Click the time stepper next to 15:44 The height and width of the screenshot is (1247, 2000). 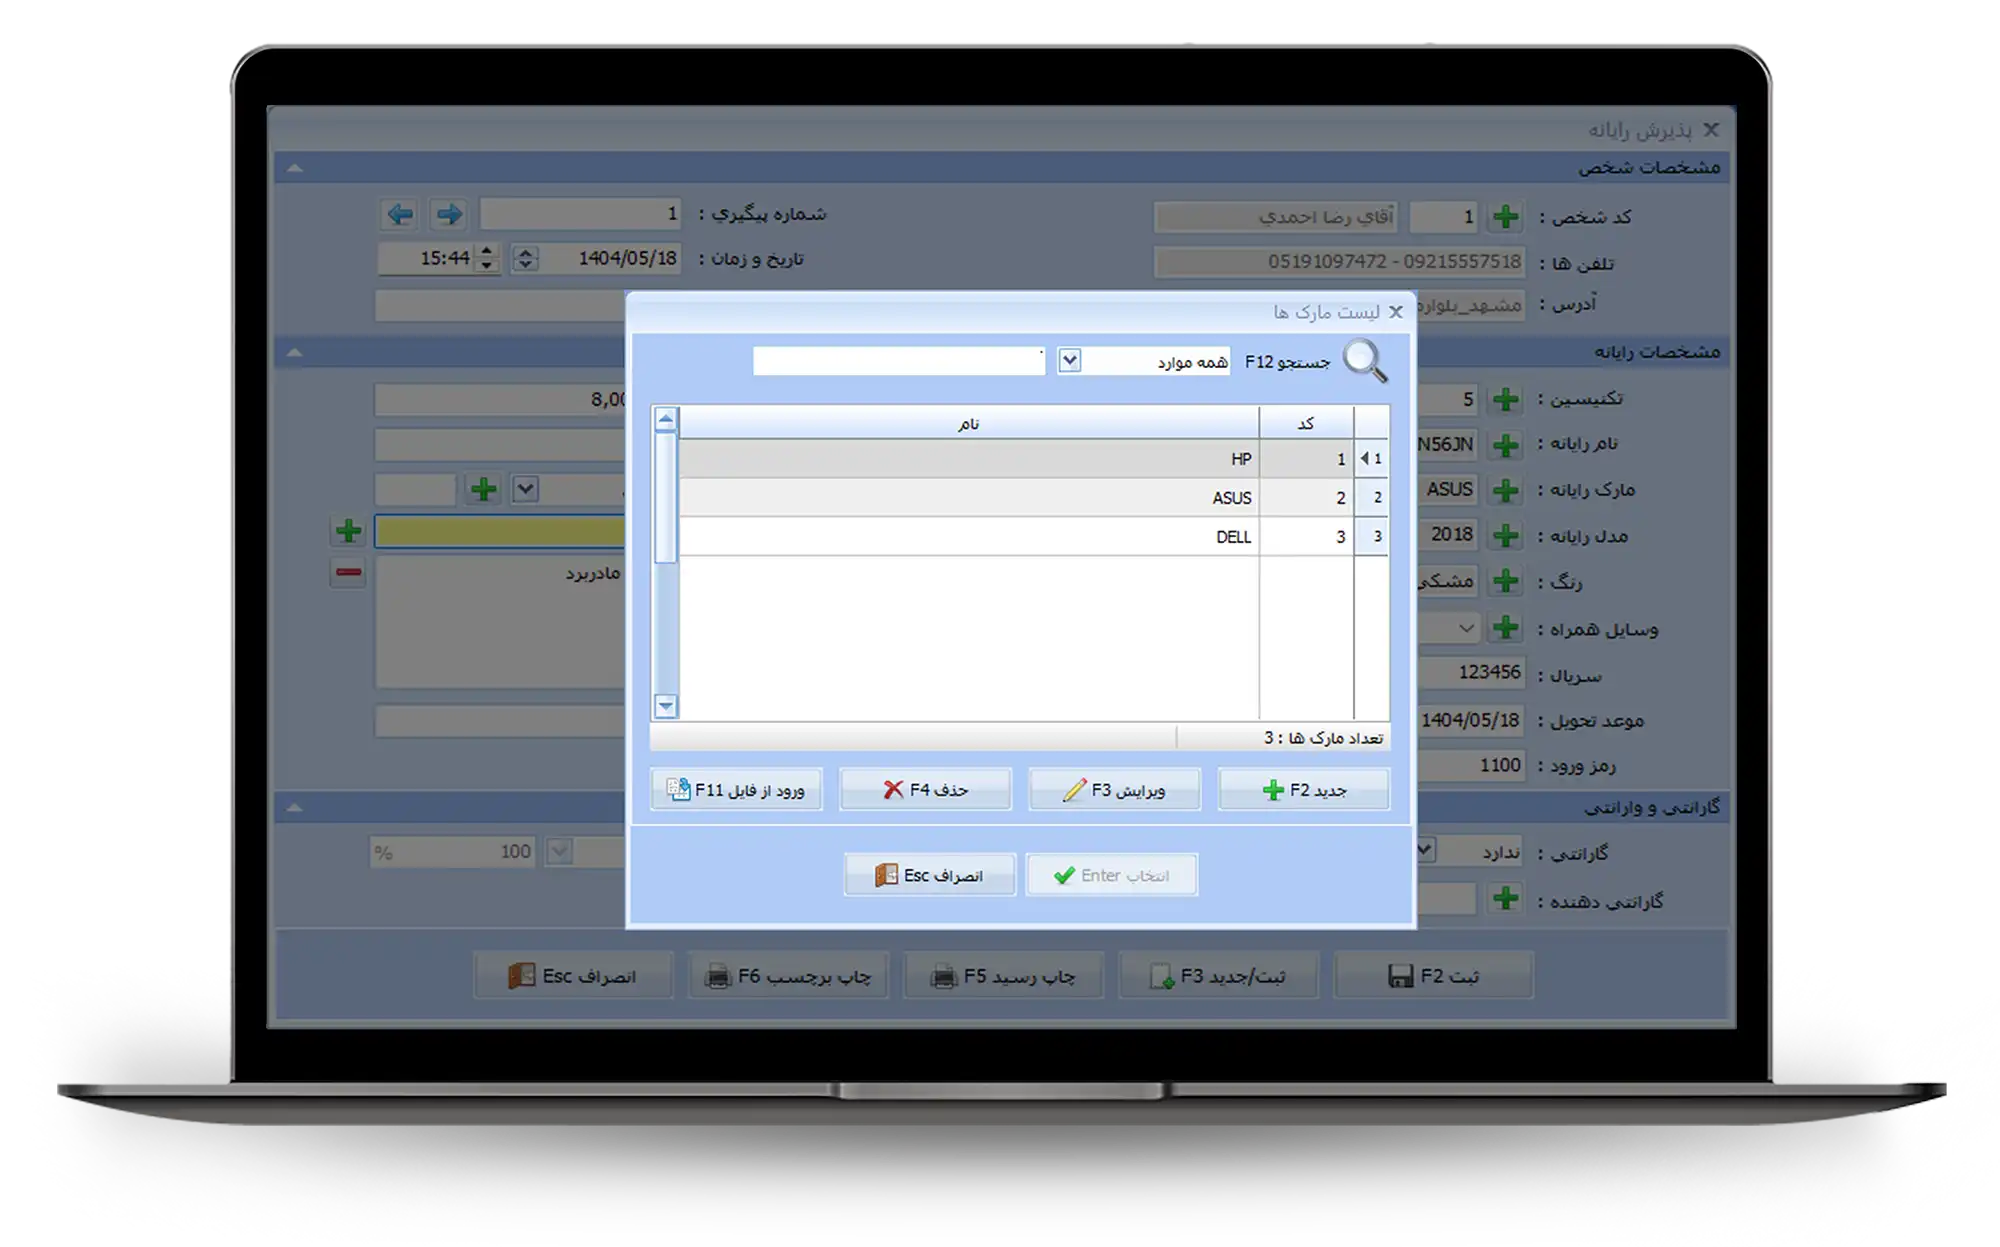point(487,258)
